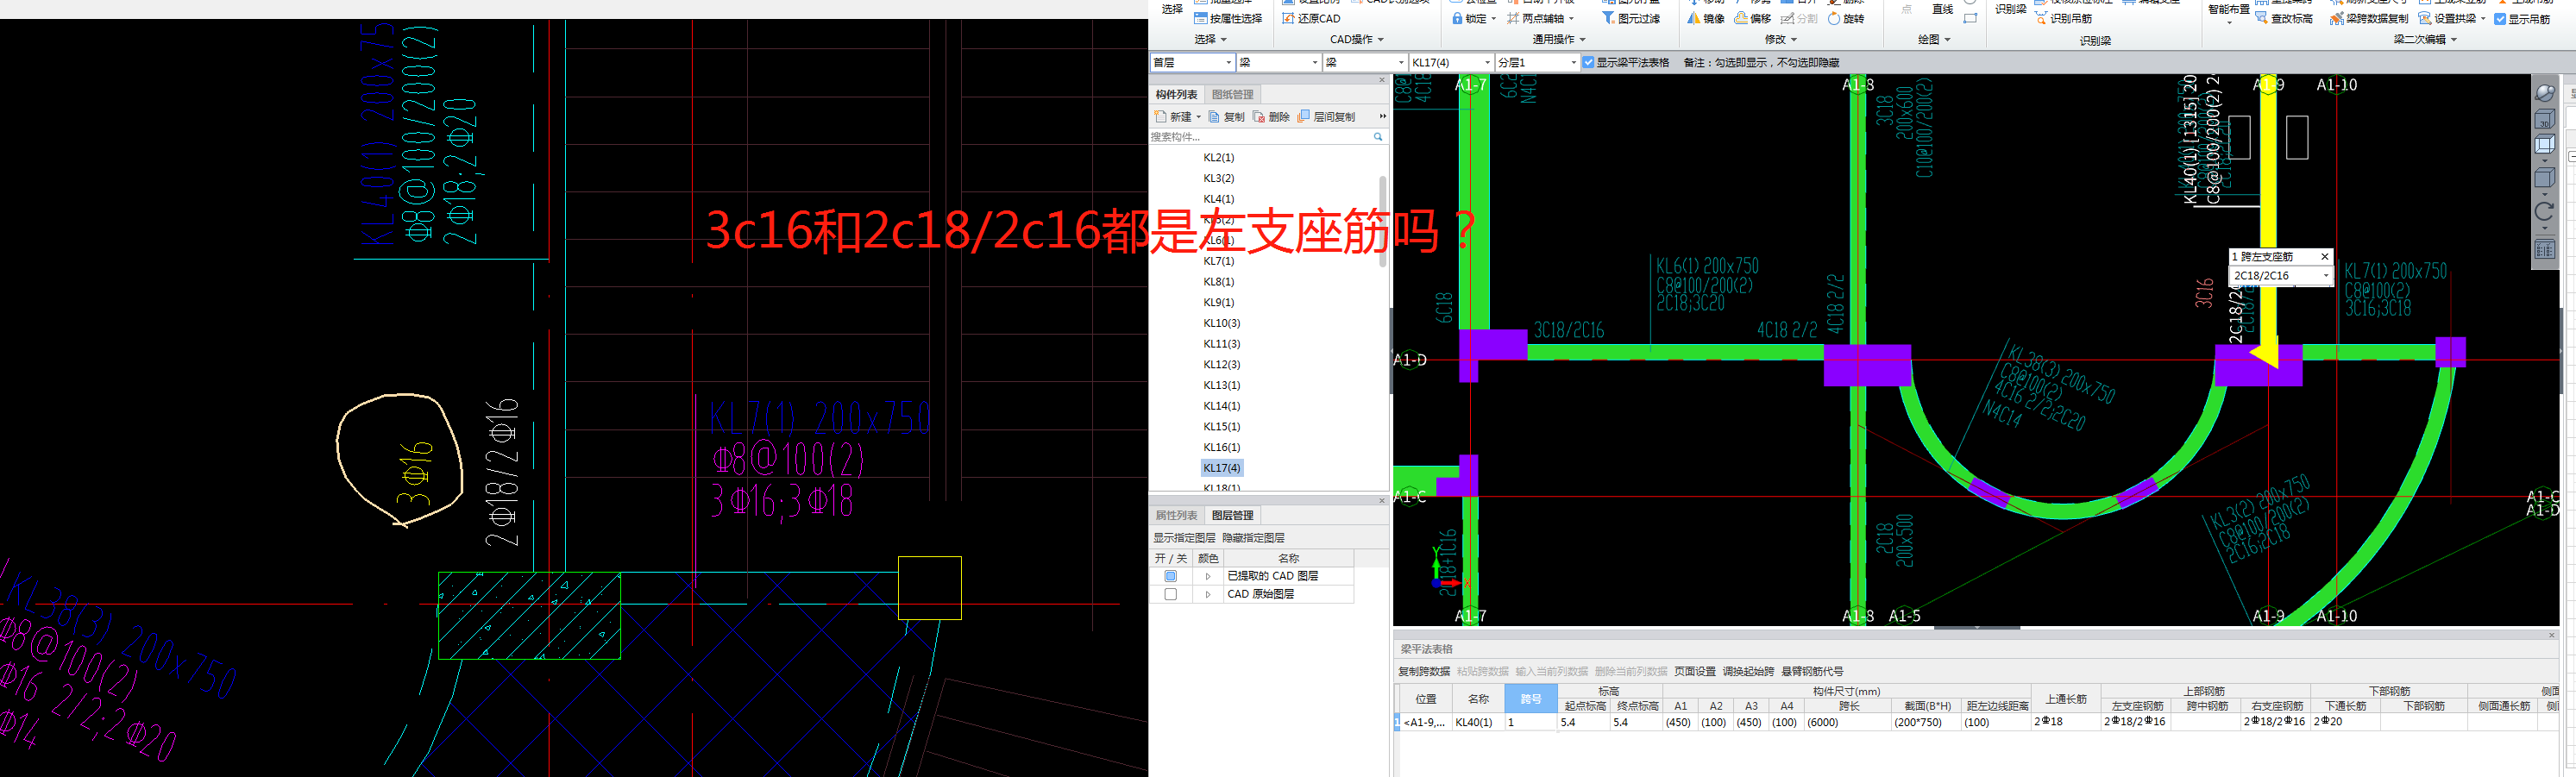Click the 梁跨数据复制 icon
The height and width of the screenshot is (777, 2576).
pyautogui.click(x=2337, y=19)
